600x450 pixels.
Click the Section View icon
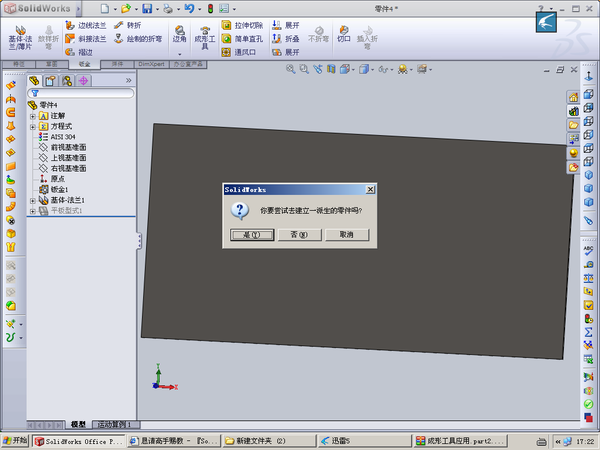(331, 69)
